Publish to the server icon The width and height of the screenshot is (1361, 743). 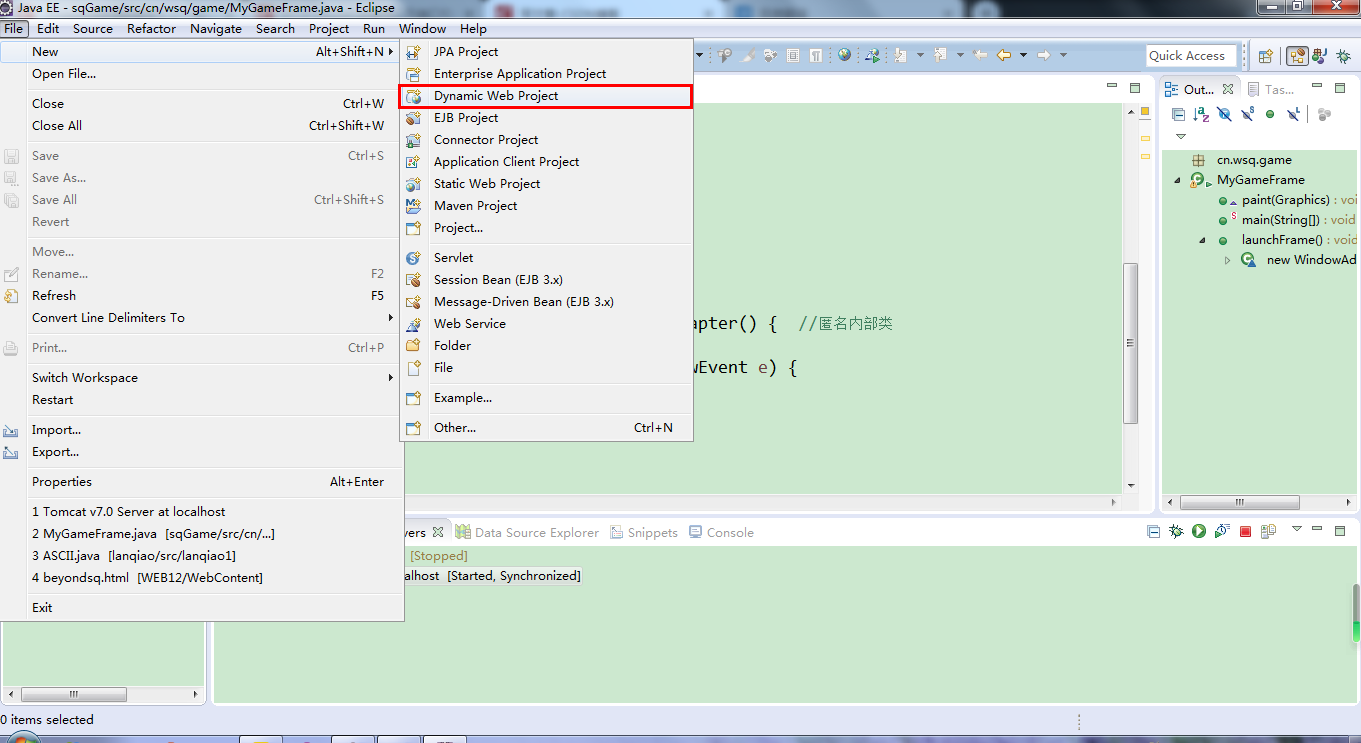pos(1268,531)
